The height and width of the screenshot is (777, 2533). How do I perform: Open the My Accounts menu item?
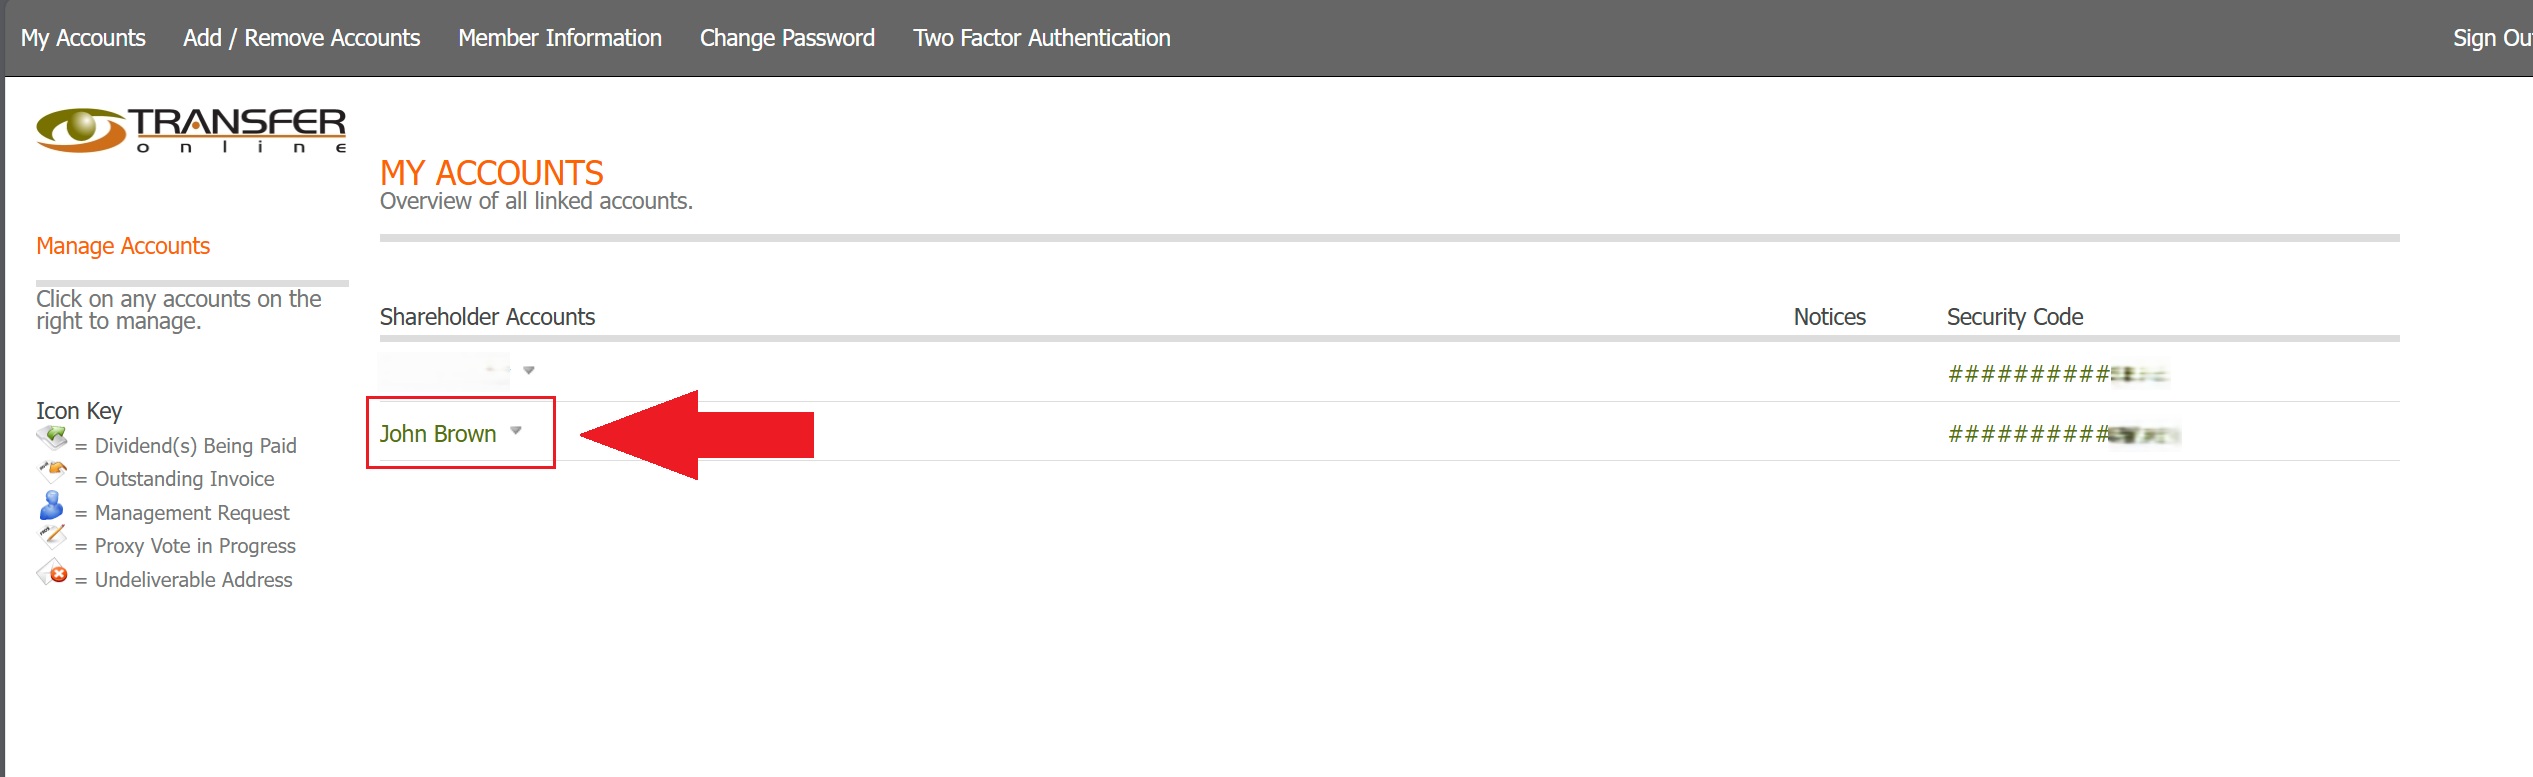click(x=83, y=38)
